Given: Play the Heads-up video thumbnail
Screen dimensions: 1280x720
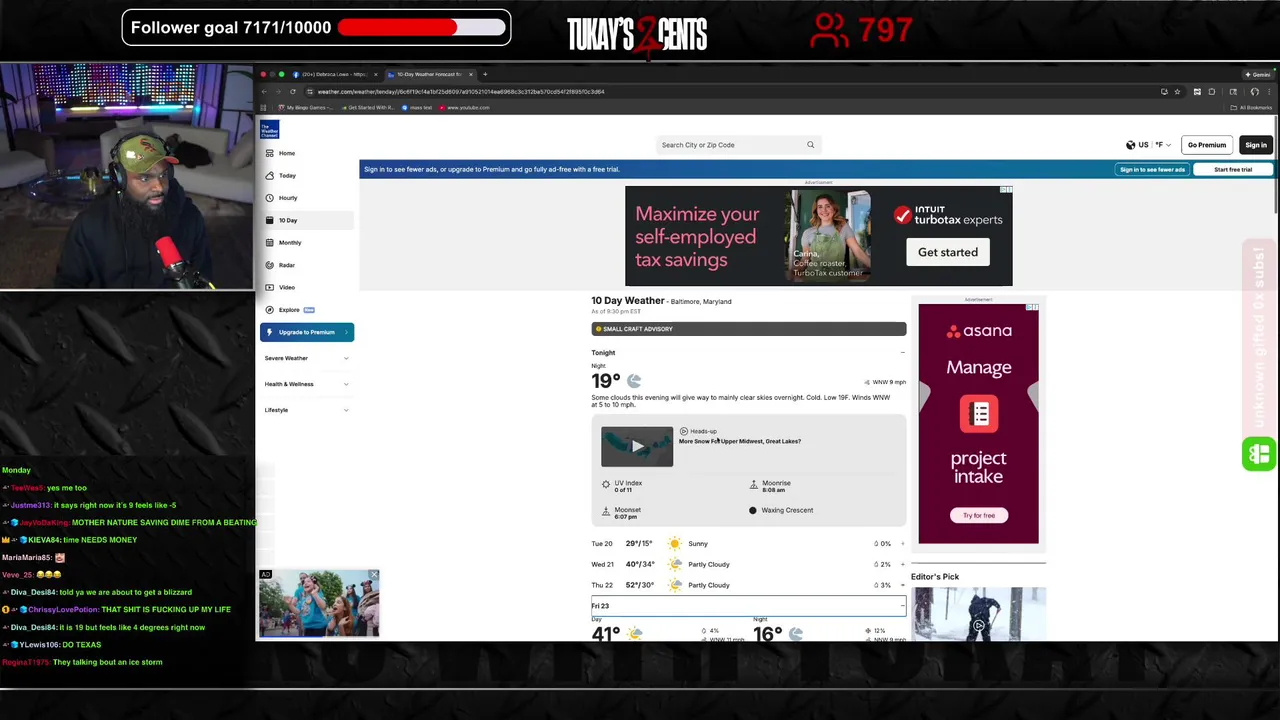Looking at the screenshot, I should click(x=637, y=447).
